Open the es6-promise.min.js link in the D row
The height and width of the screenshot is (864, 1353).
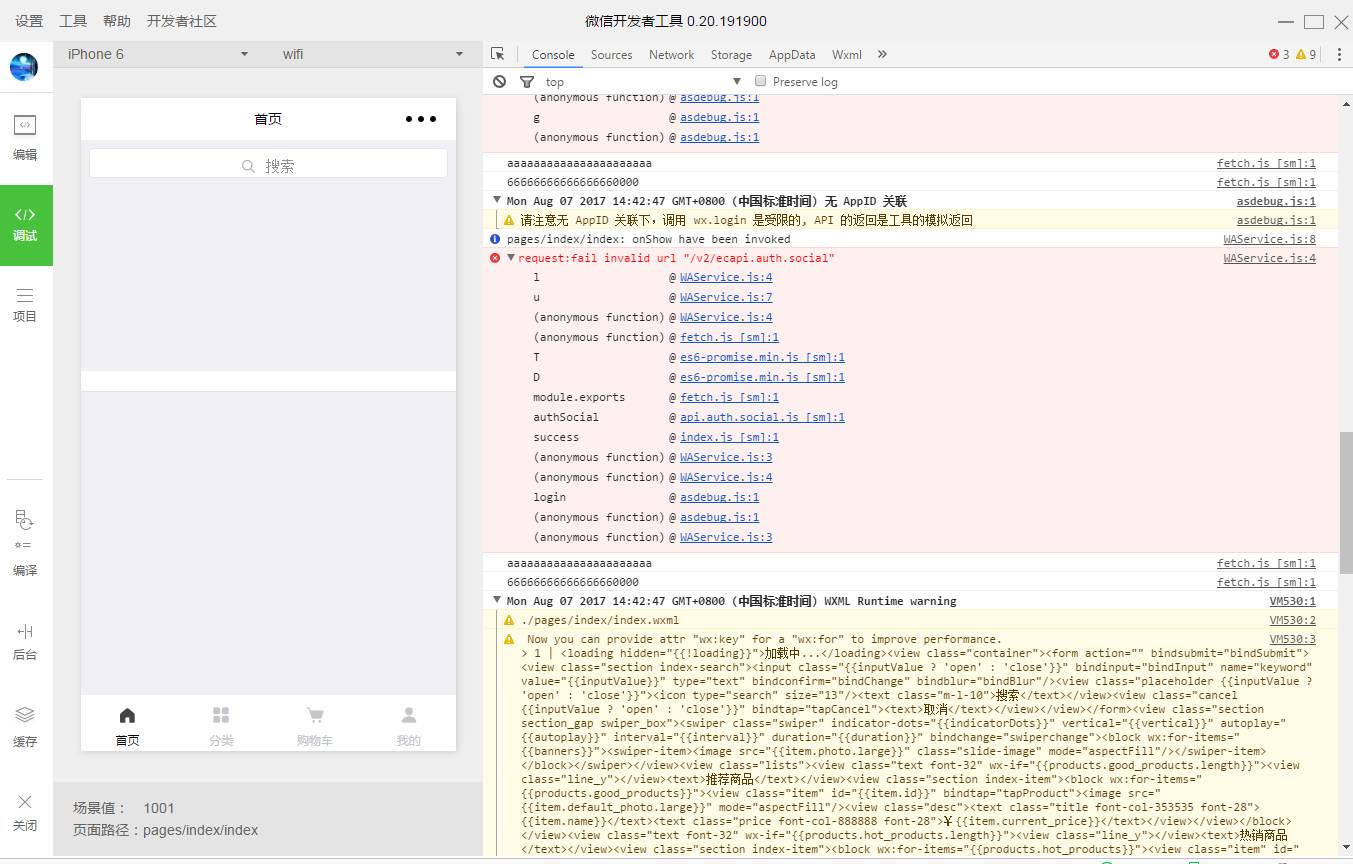763,377
